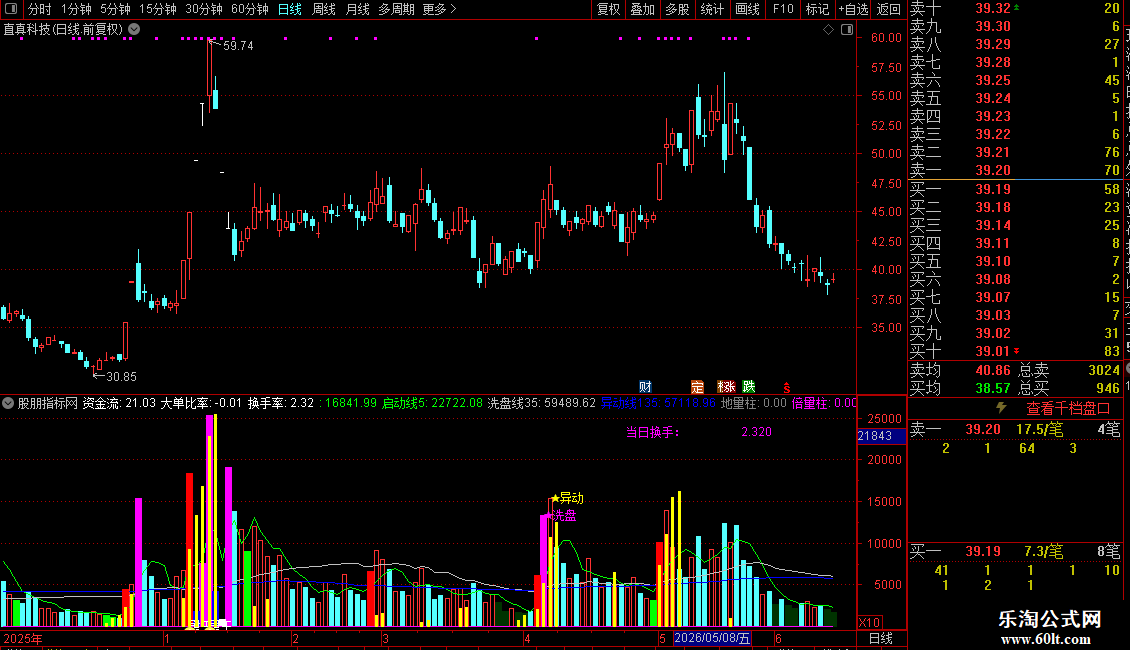This screenshot has height=650, width=1130.
Task: Open the 多周期 multi-period view
Action: 396,9
